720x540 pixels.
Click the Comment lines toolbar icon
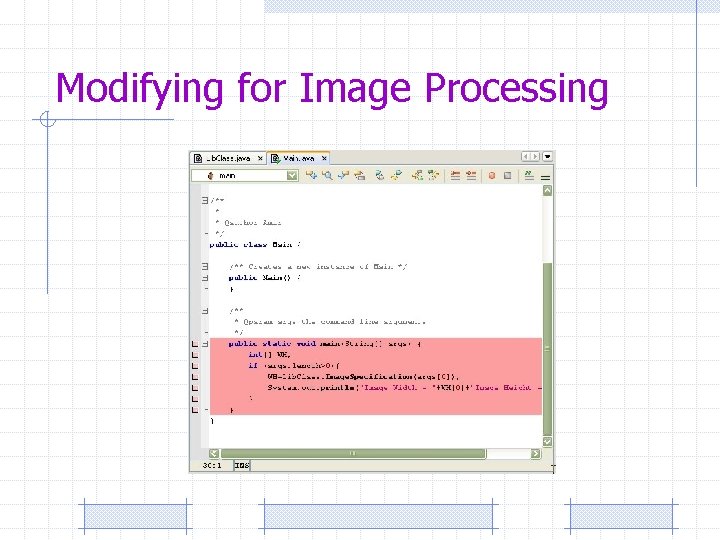(x=529, y=175)
